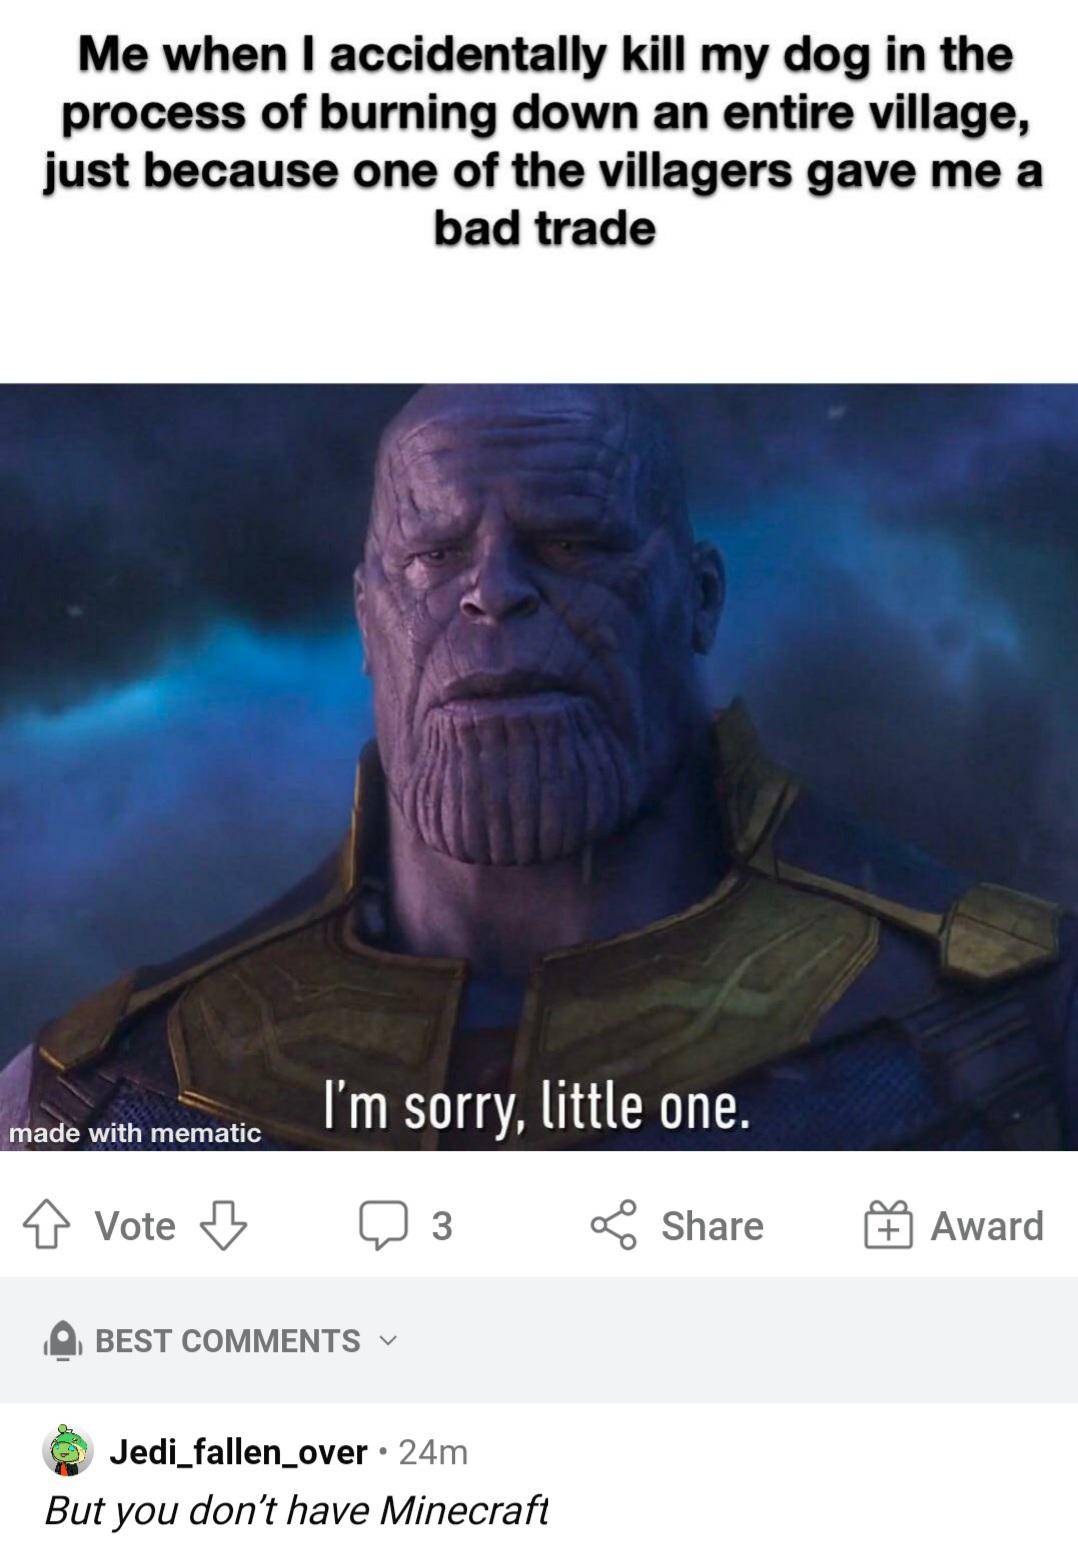Open the Jedi_fallen_over username link
Screen dimensions: 1078x1554
point(238,1451)
